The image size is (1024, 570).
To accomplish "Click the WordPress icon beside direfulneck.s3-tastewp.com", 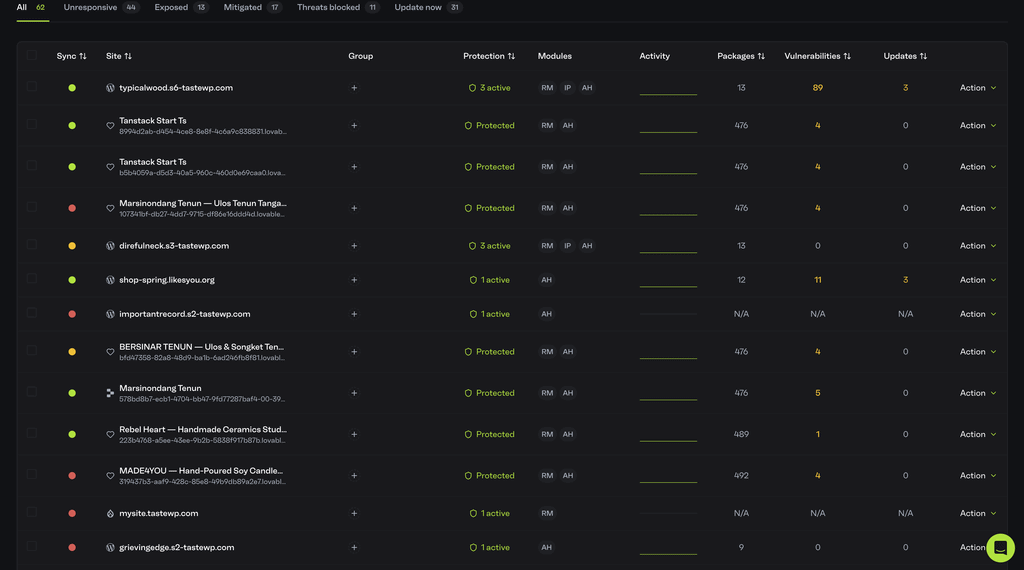I will pyautogui.click(x=110, y=245).
